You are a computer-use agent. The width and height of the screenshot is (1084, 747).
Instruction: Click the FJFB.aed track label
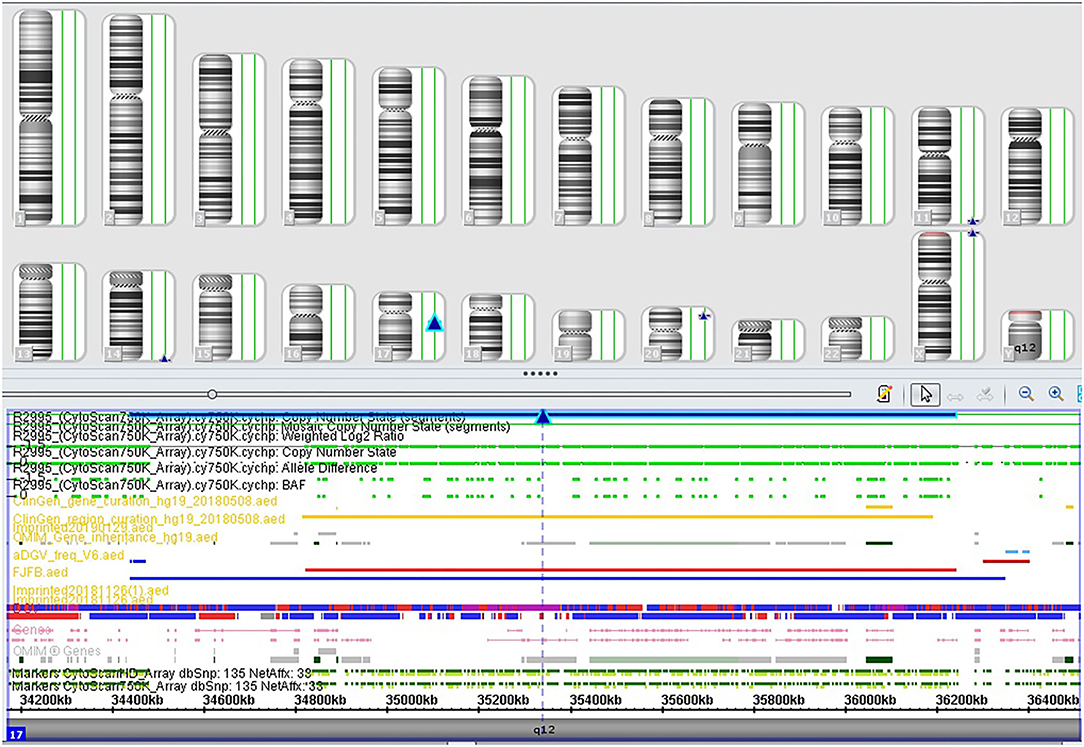(40, 572)
